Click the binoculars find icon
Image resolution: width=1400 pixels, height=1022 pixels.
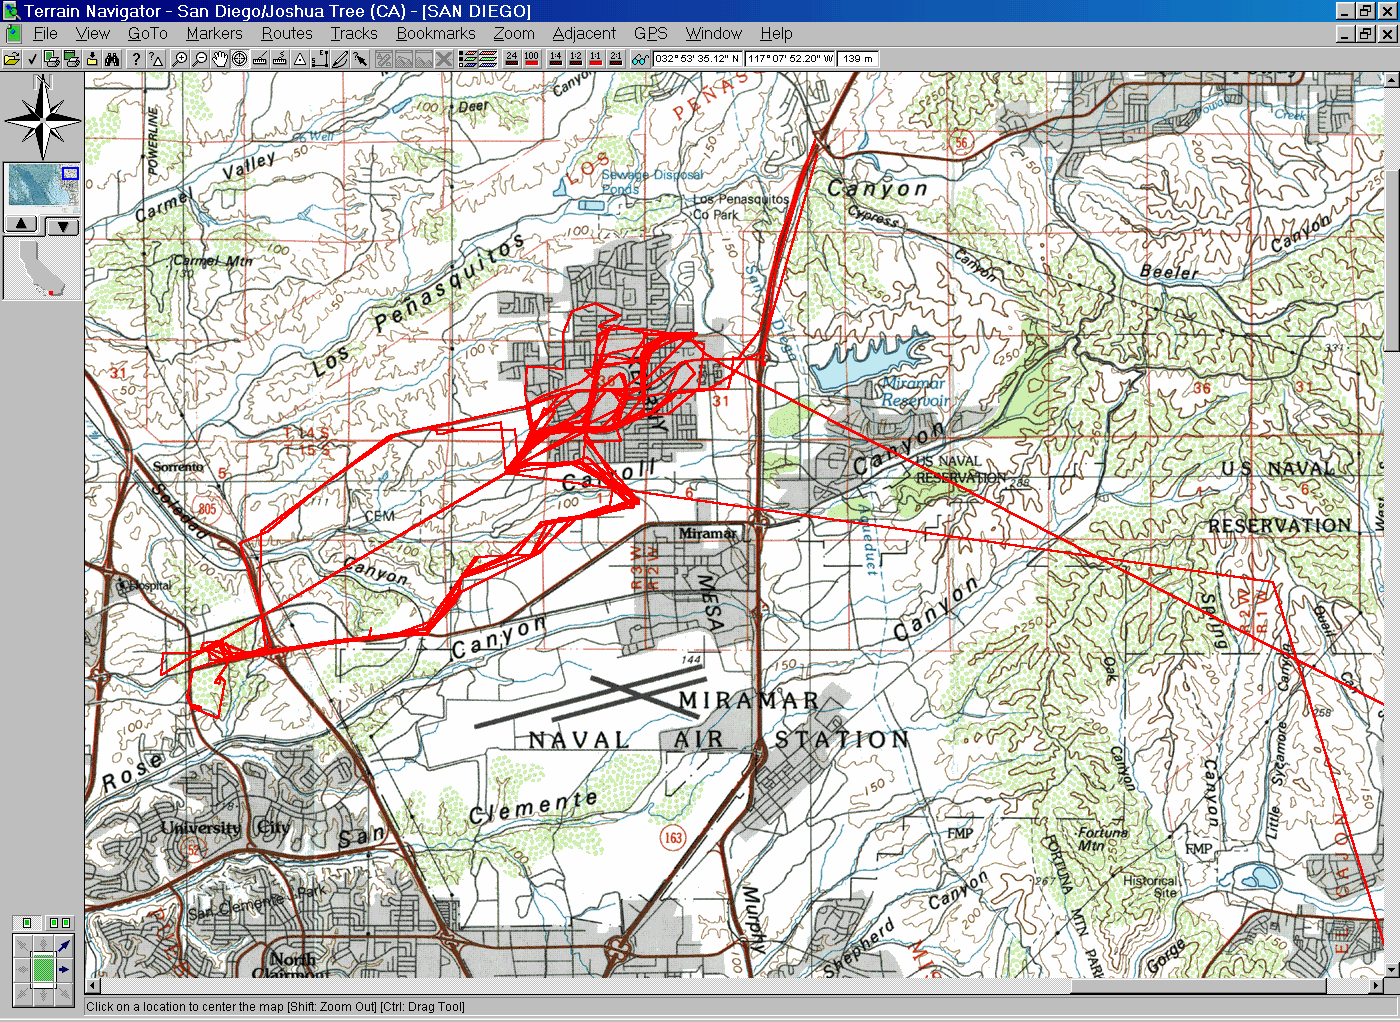pos(112,59)
